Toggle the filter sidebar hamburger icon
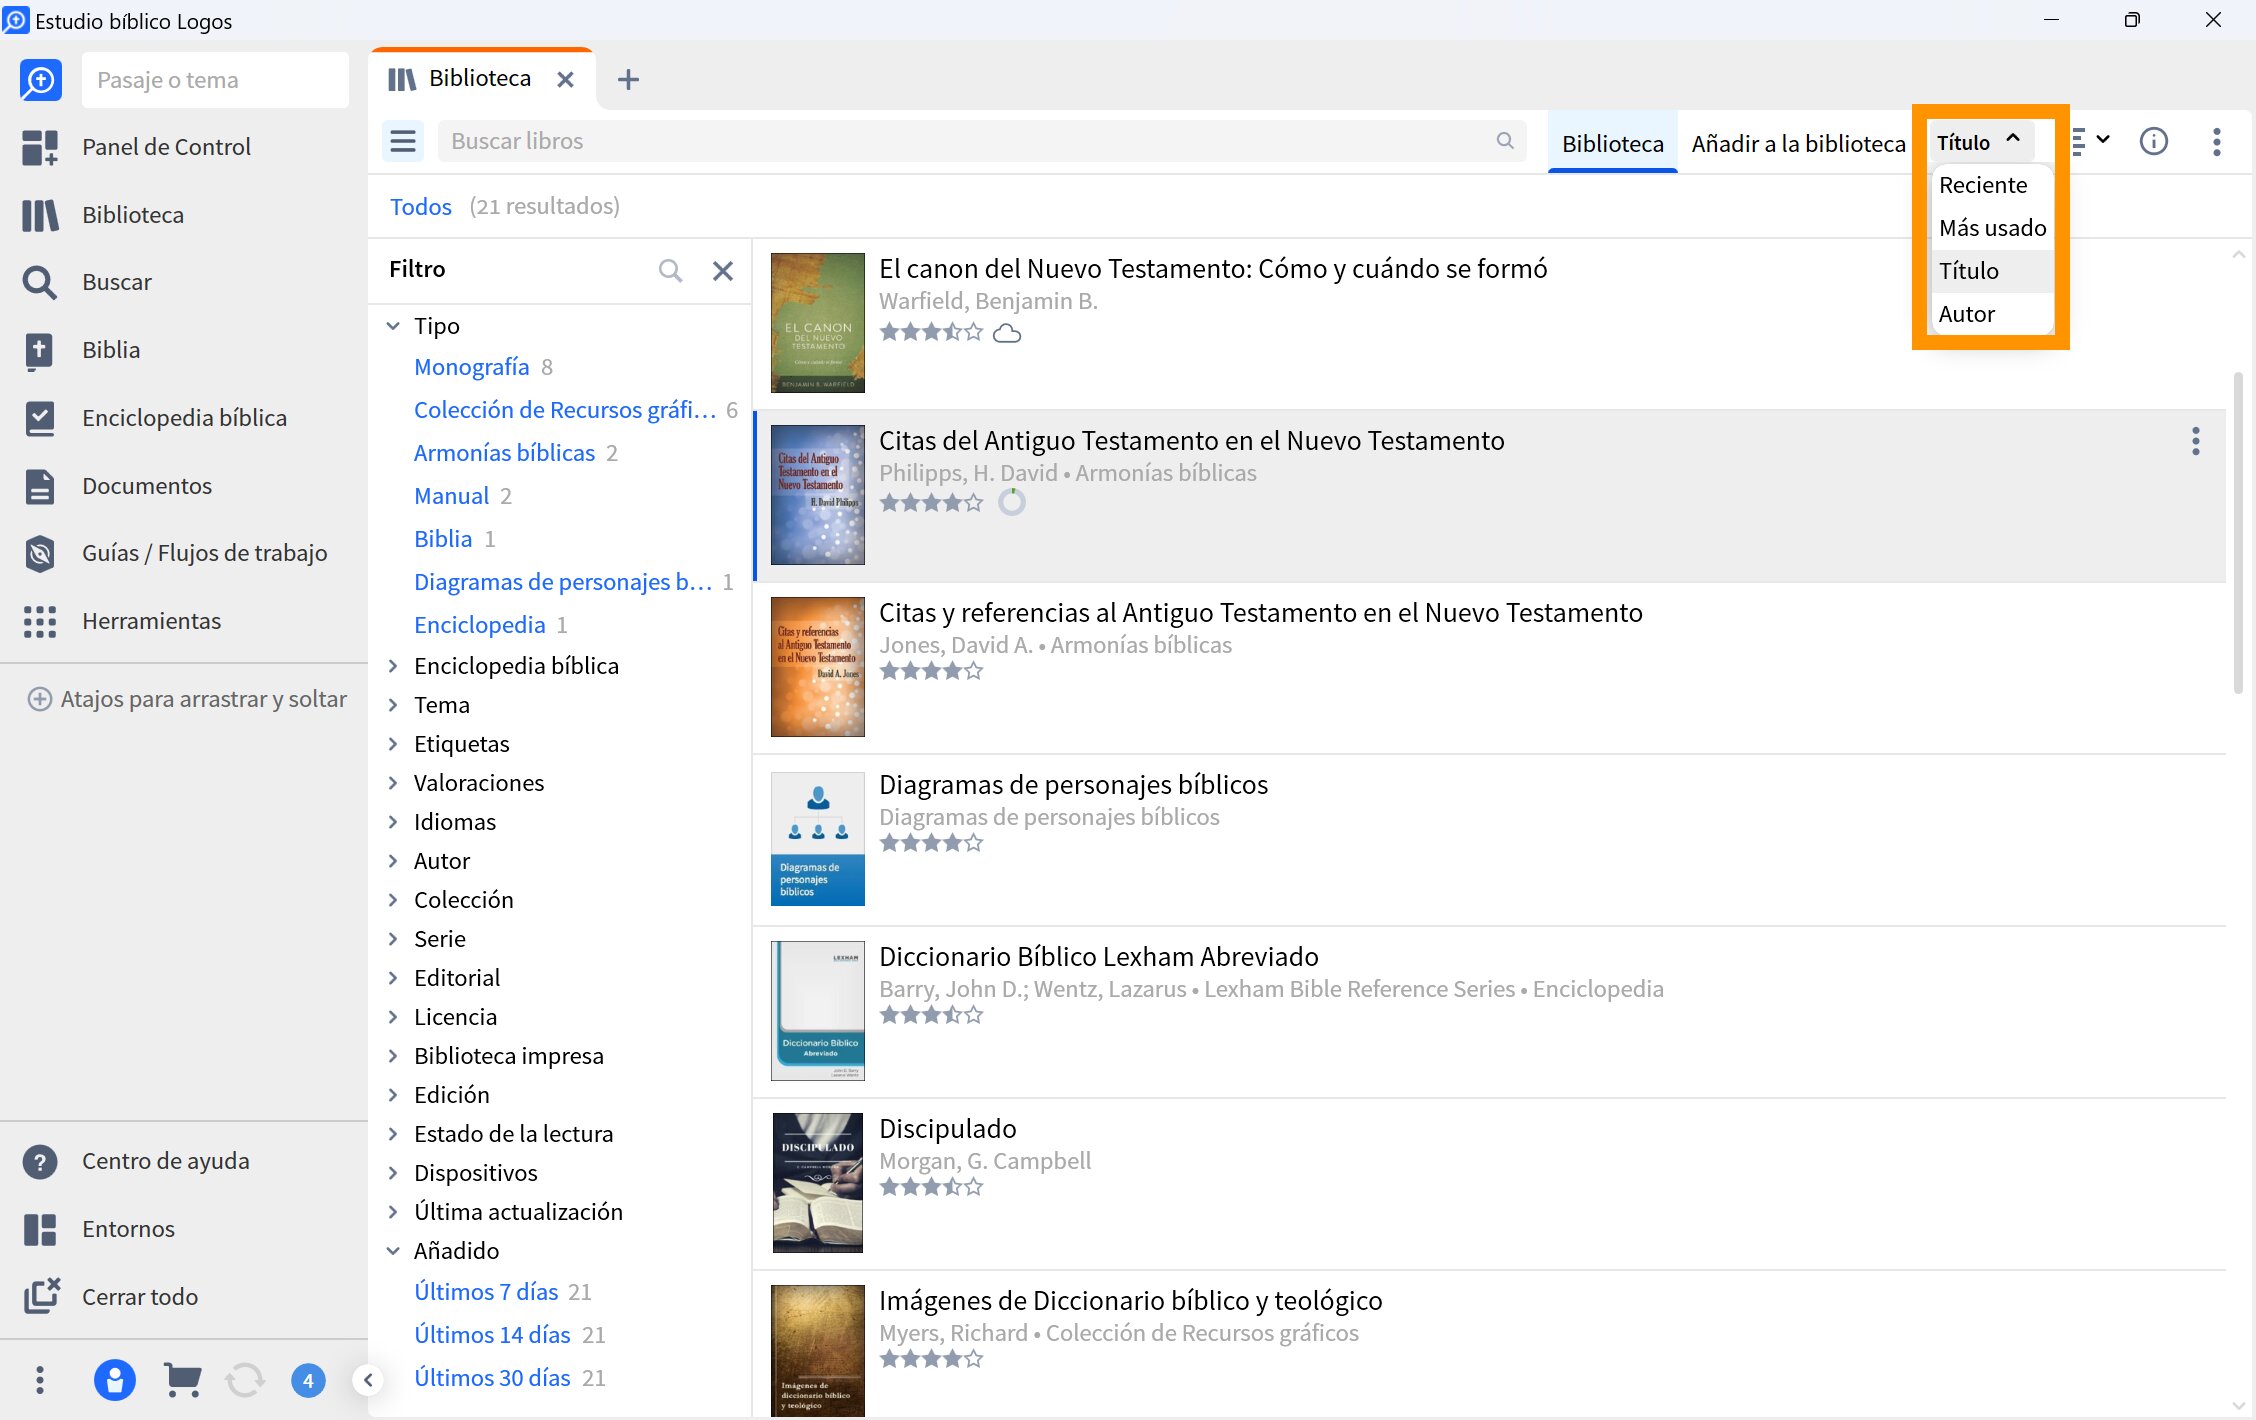 tap(403, 141)
